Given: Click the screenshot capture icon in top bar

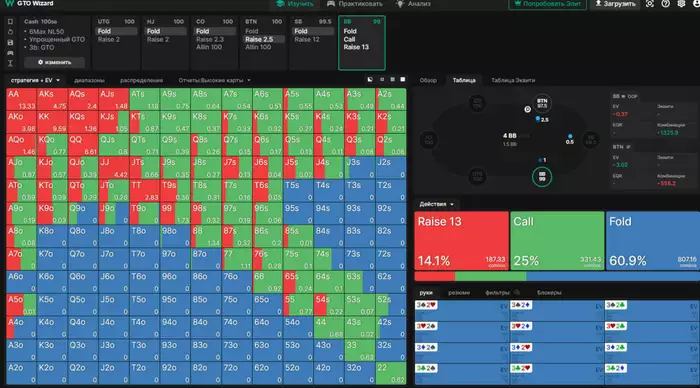Looking at the screenshot, I should [650, 4].
